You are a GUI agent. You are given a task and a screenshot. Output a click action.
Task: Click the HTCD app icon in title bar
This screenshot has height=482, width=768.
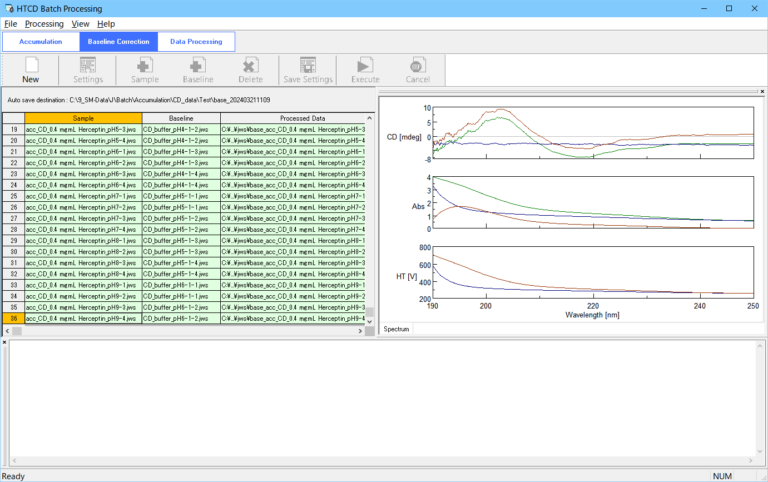[8, 8]
